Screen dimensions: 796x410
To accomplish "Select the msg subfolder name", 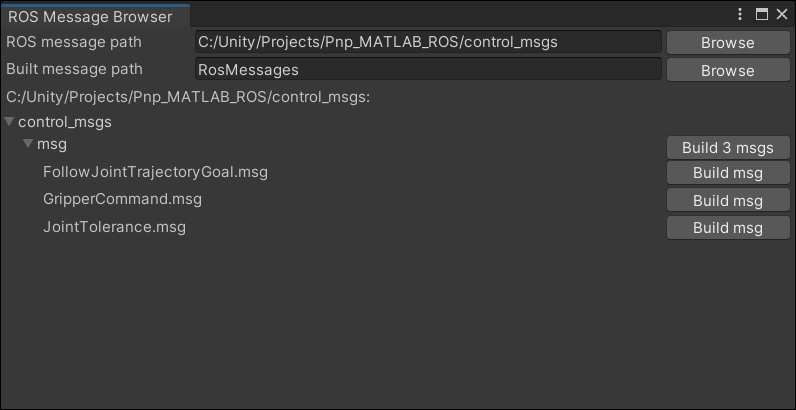I will pos(52,145).
